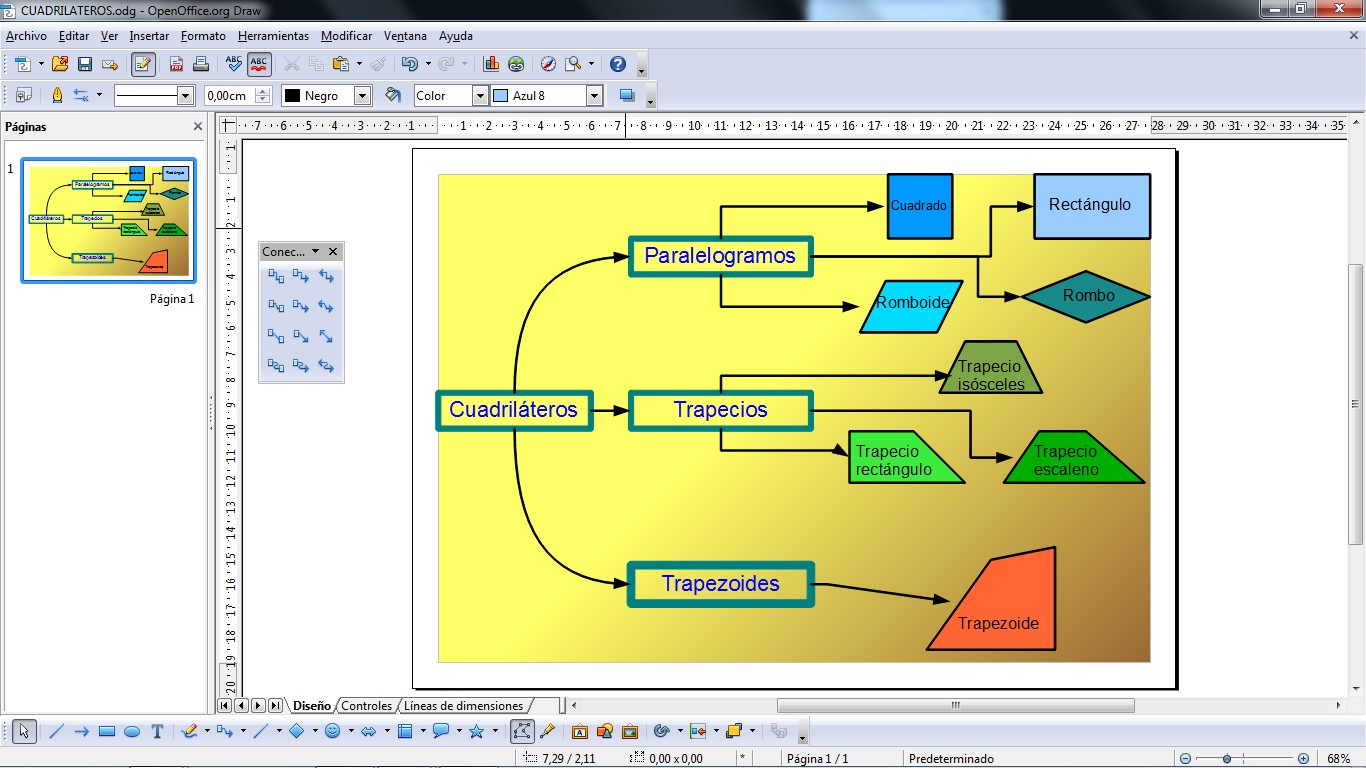Select the Text tool

click(x=157, y=731)
